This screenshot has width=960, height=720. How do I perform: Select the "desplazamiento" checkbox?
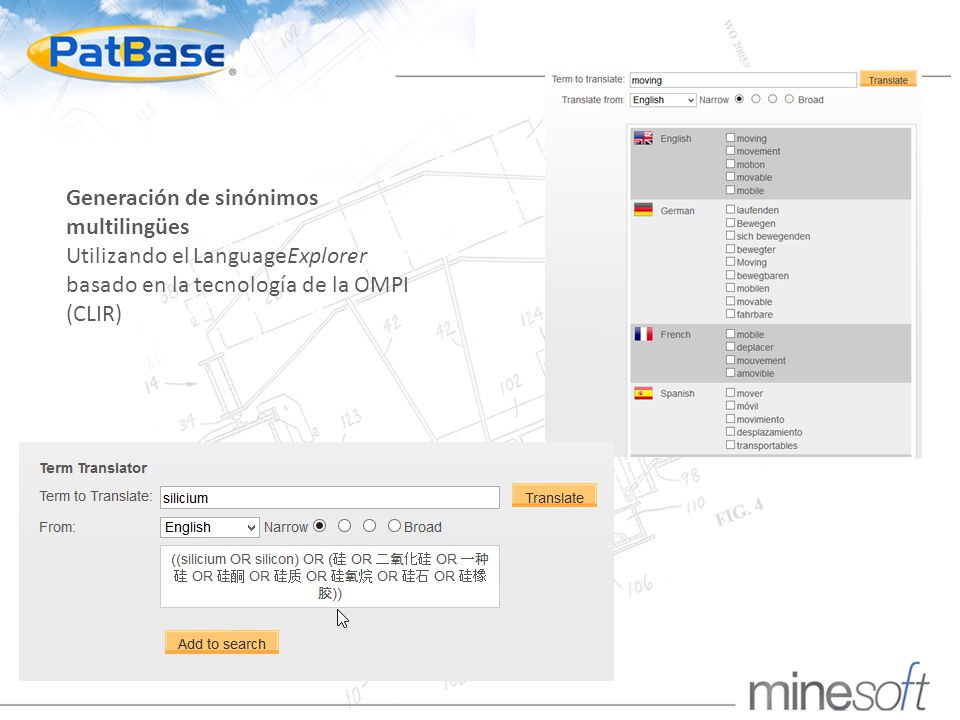tap(730, 432)
